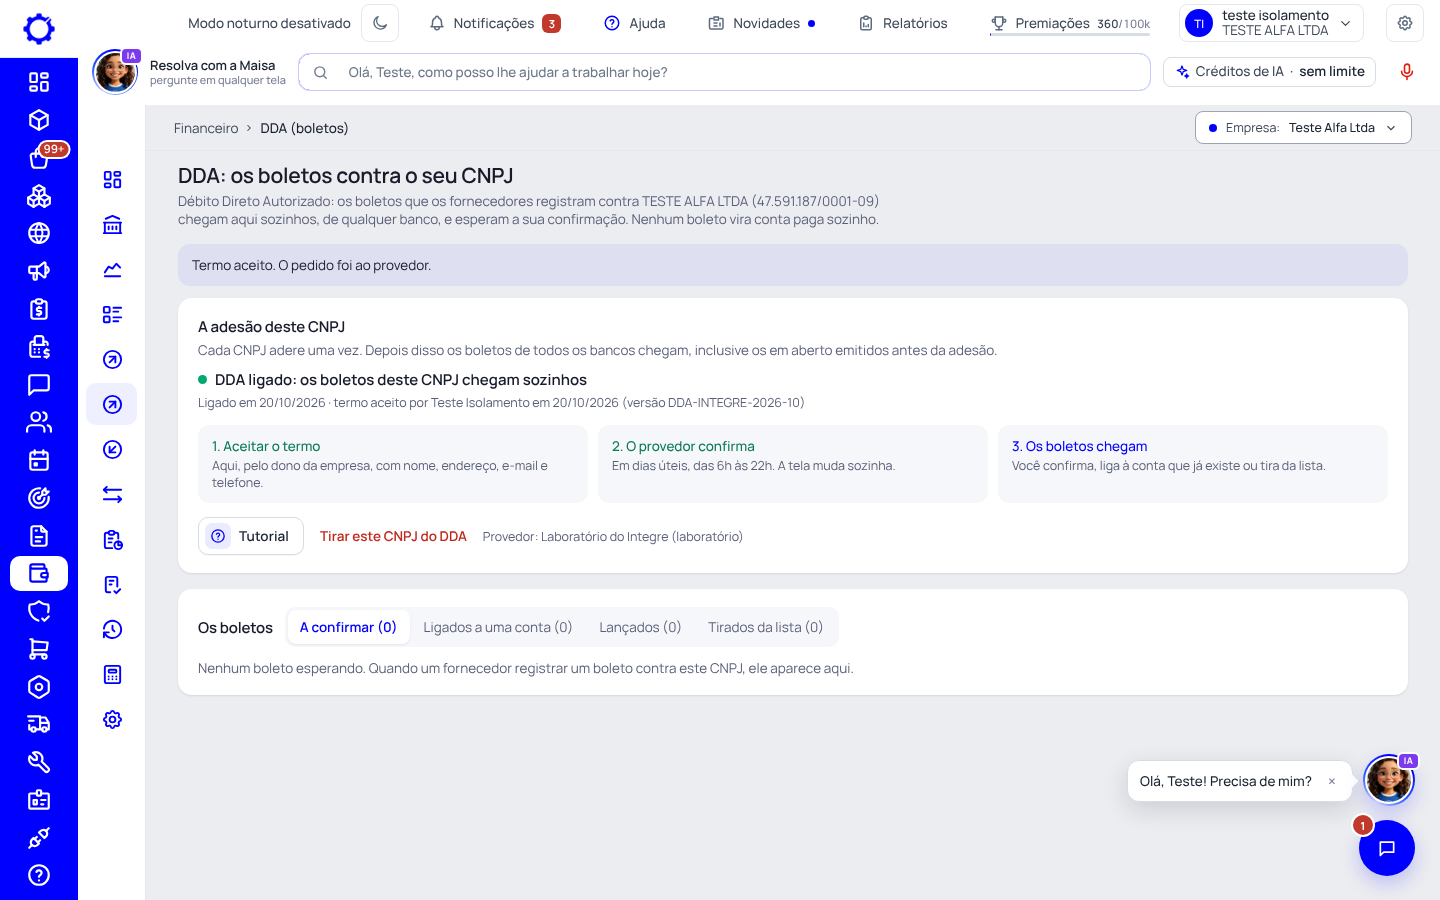Viewport: 1440px width, 900px height.
Task: Click the shield check icon in the blue sidebar
Action: [39, 611]
